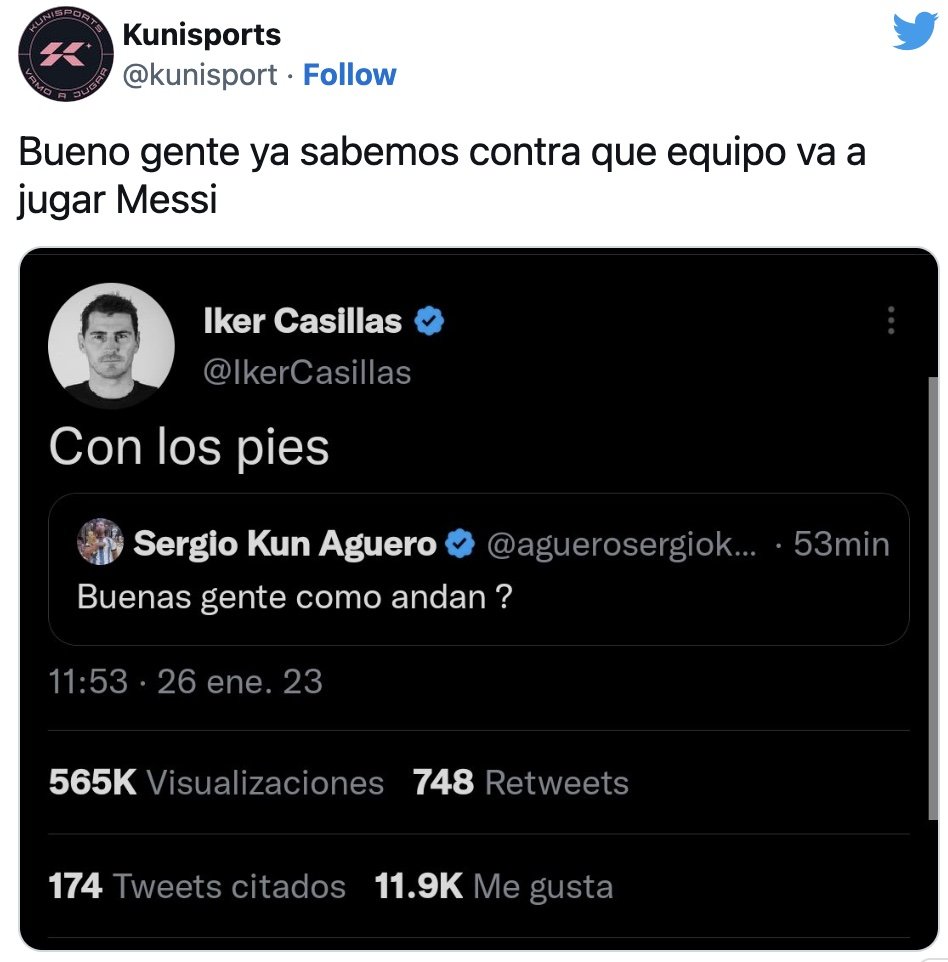Open the three-dot menu on Casillas tweet

pos(891,320)
